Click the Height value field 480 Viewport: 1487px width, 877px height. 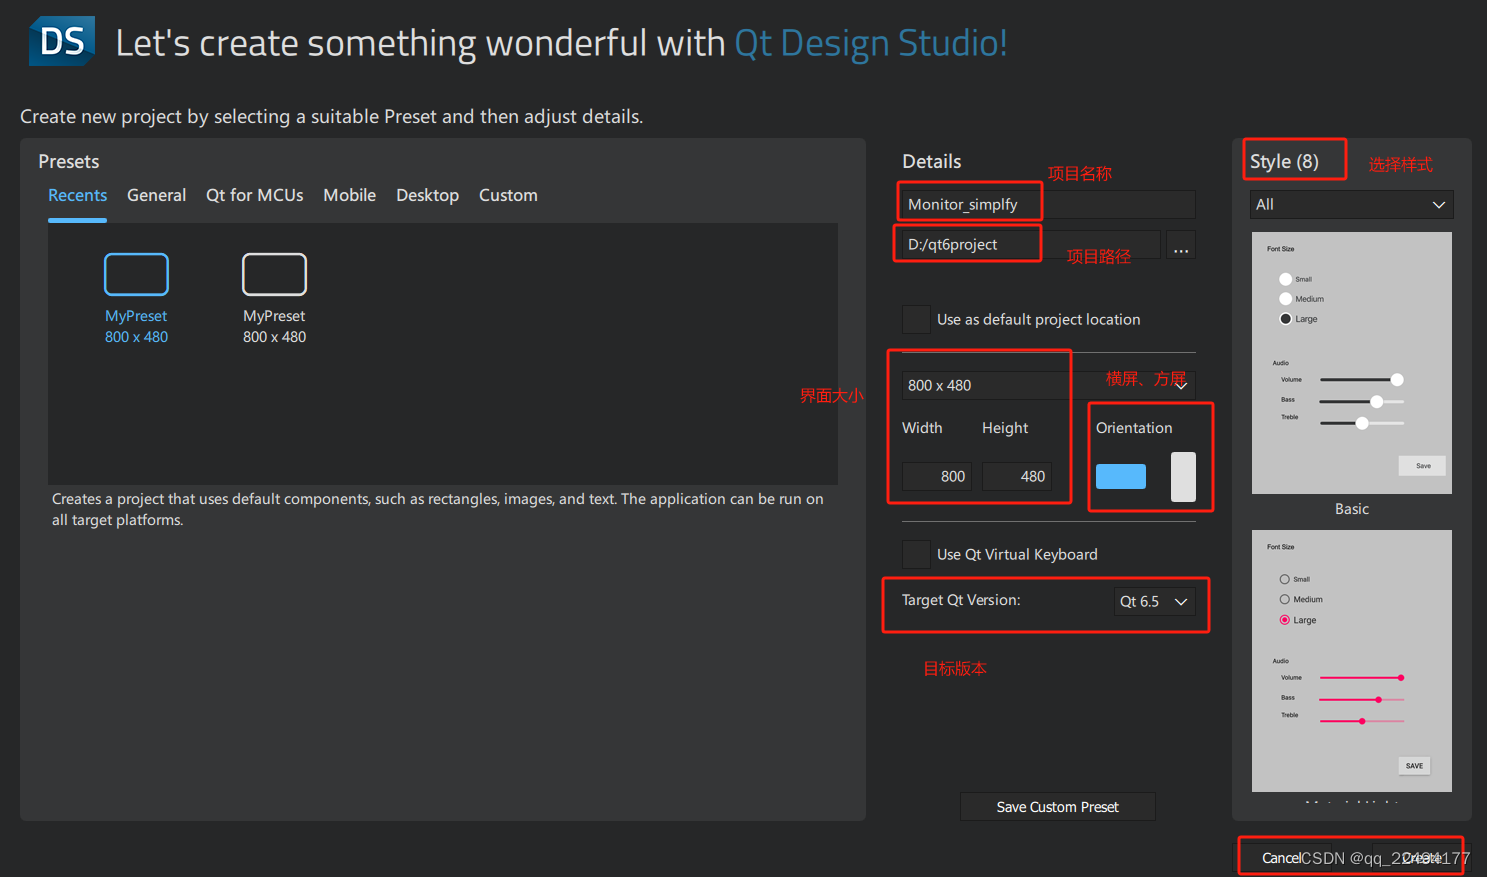click(1017, 477)
